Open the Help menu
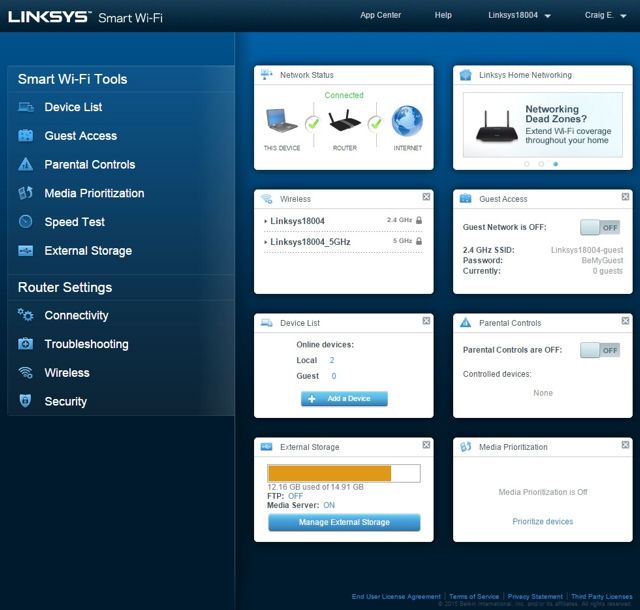 [x=443, y=15]
